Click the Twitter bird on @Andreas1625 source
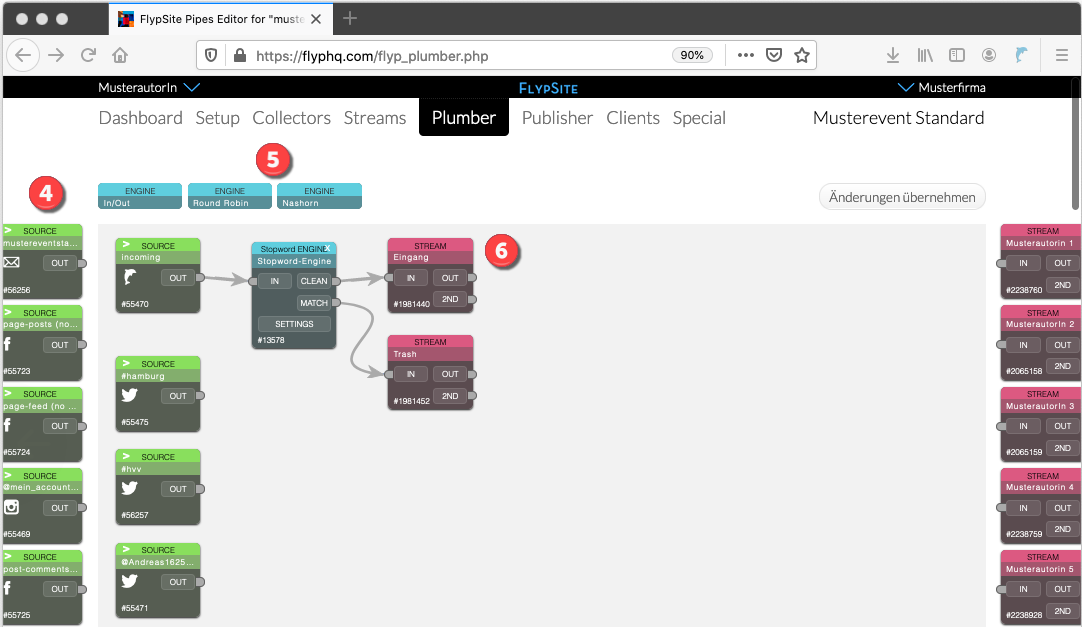Viewport: 1082px width, 627px height. click(x=130, y=581)
